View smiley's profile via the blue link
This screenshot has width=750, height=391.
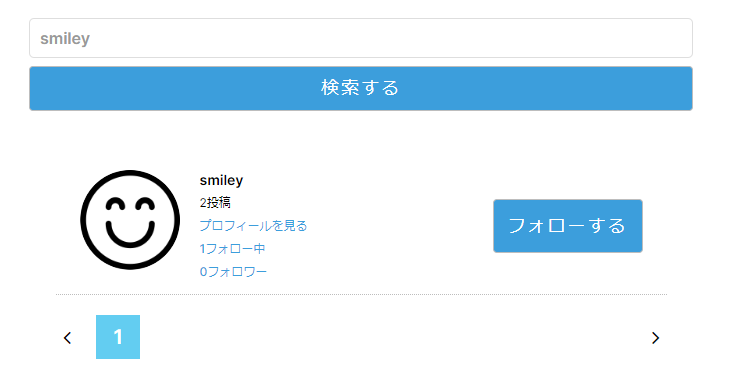253,225
